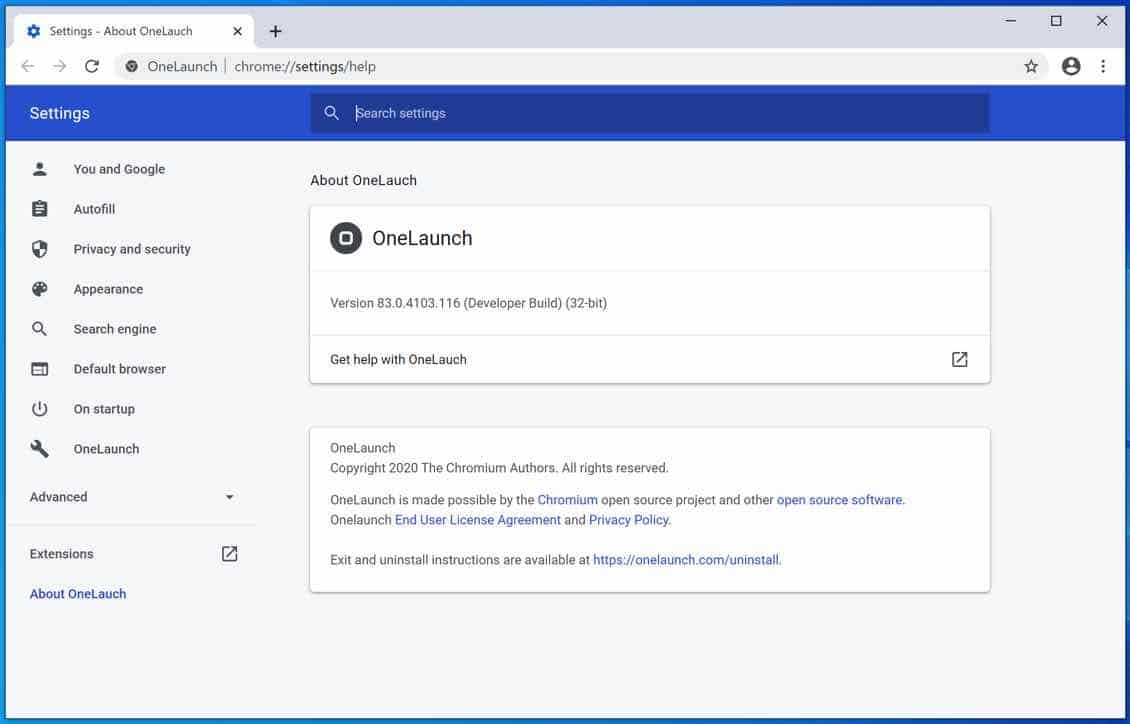This screenshot has height=724, width=1130.
Task: Click the About OneLauch page heading
Action: pos(363,180)
